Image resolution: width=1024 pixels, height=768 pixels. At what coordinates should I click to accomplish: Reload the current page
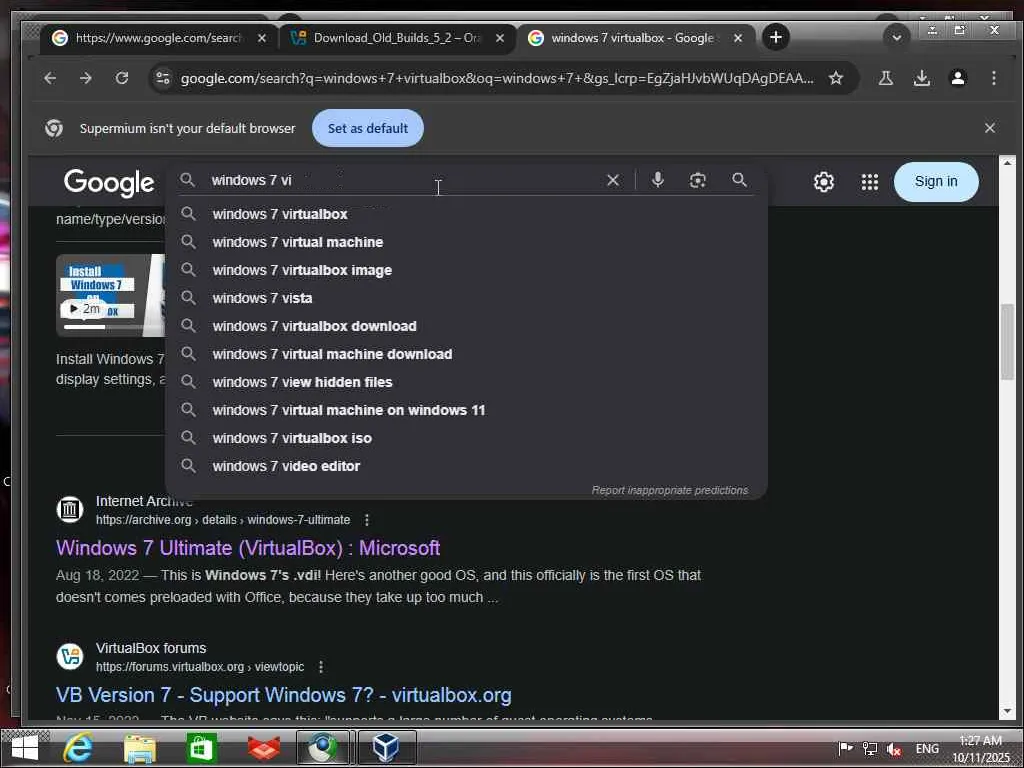[121, 78]
